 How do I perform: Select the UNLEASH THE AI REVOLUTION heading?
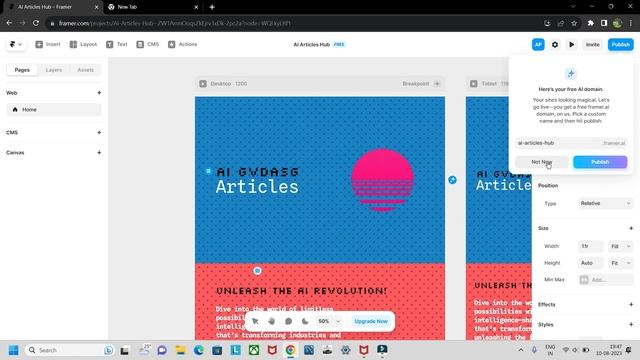tap(302, 291)
